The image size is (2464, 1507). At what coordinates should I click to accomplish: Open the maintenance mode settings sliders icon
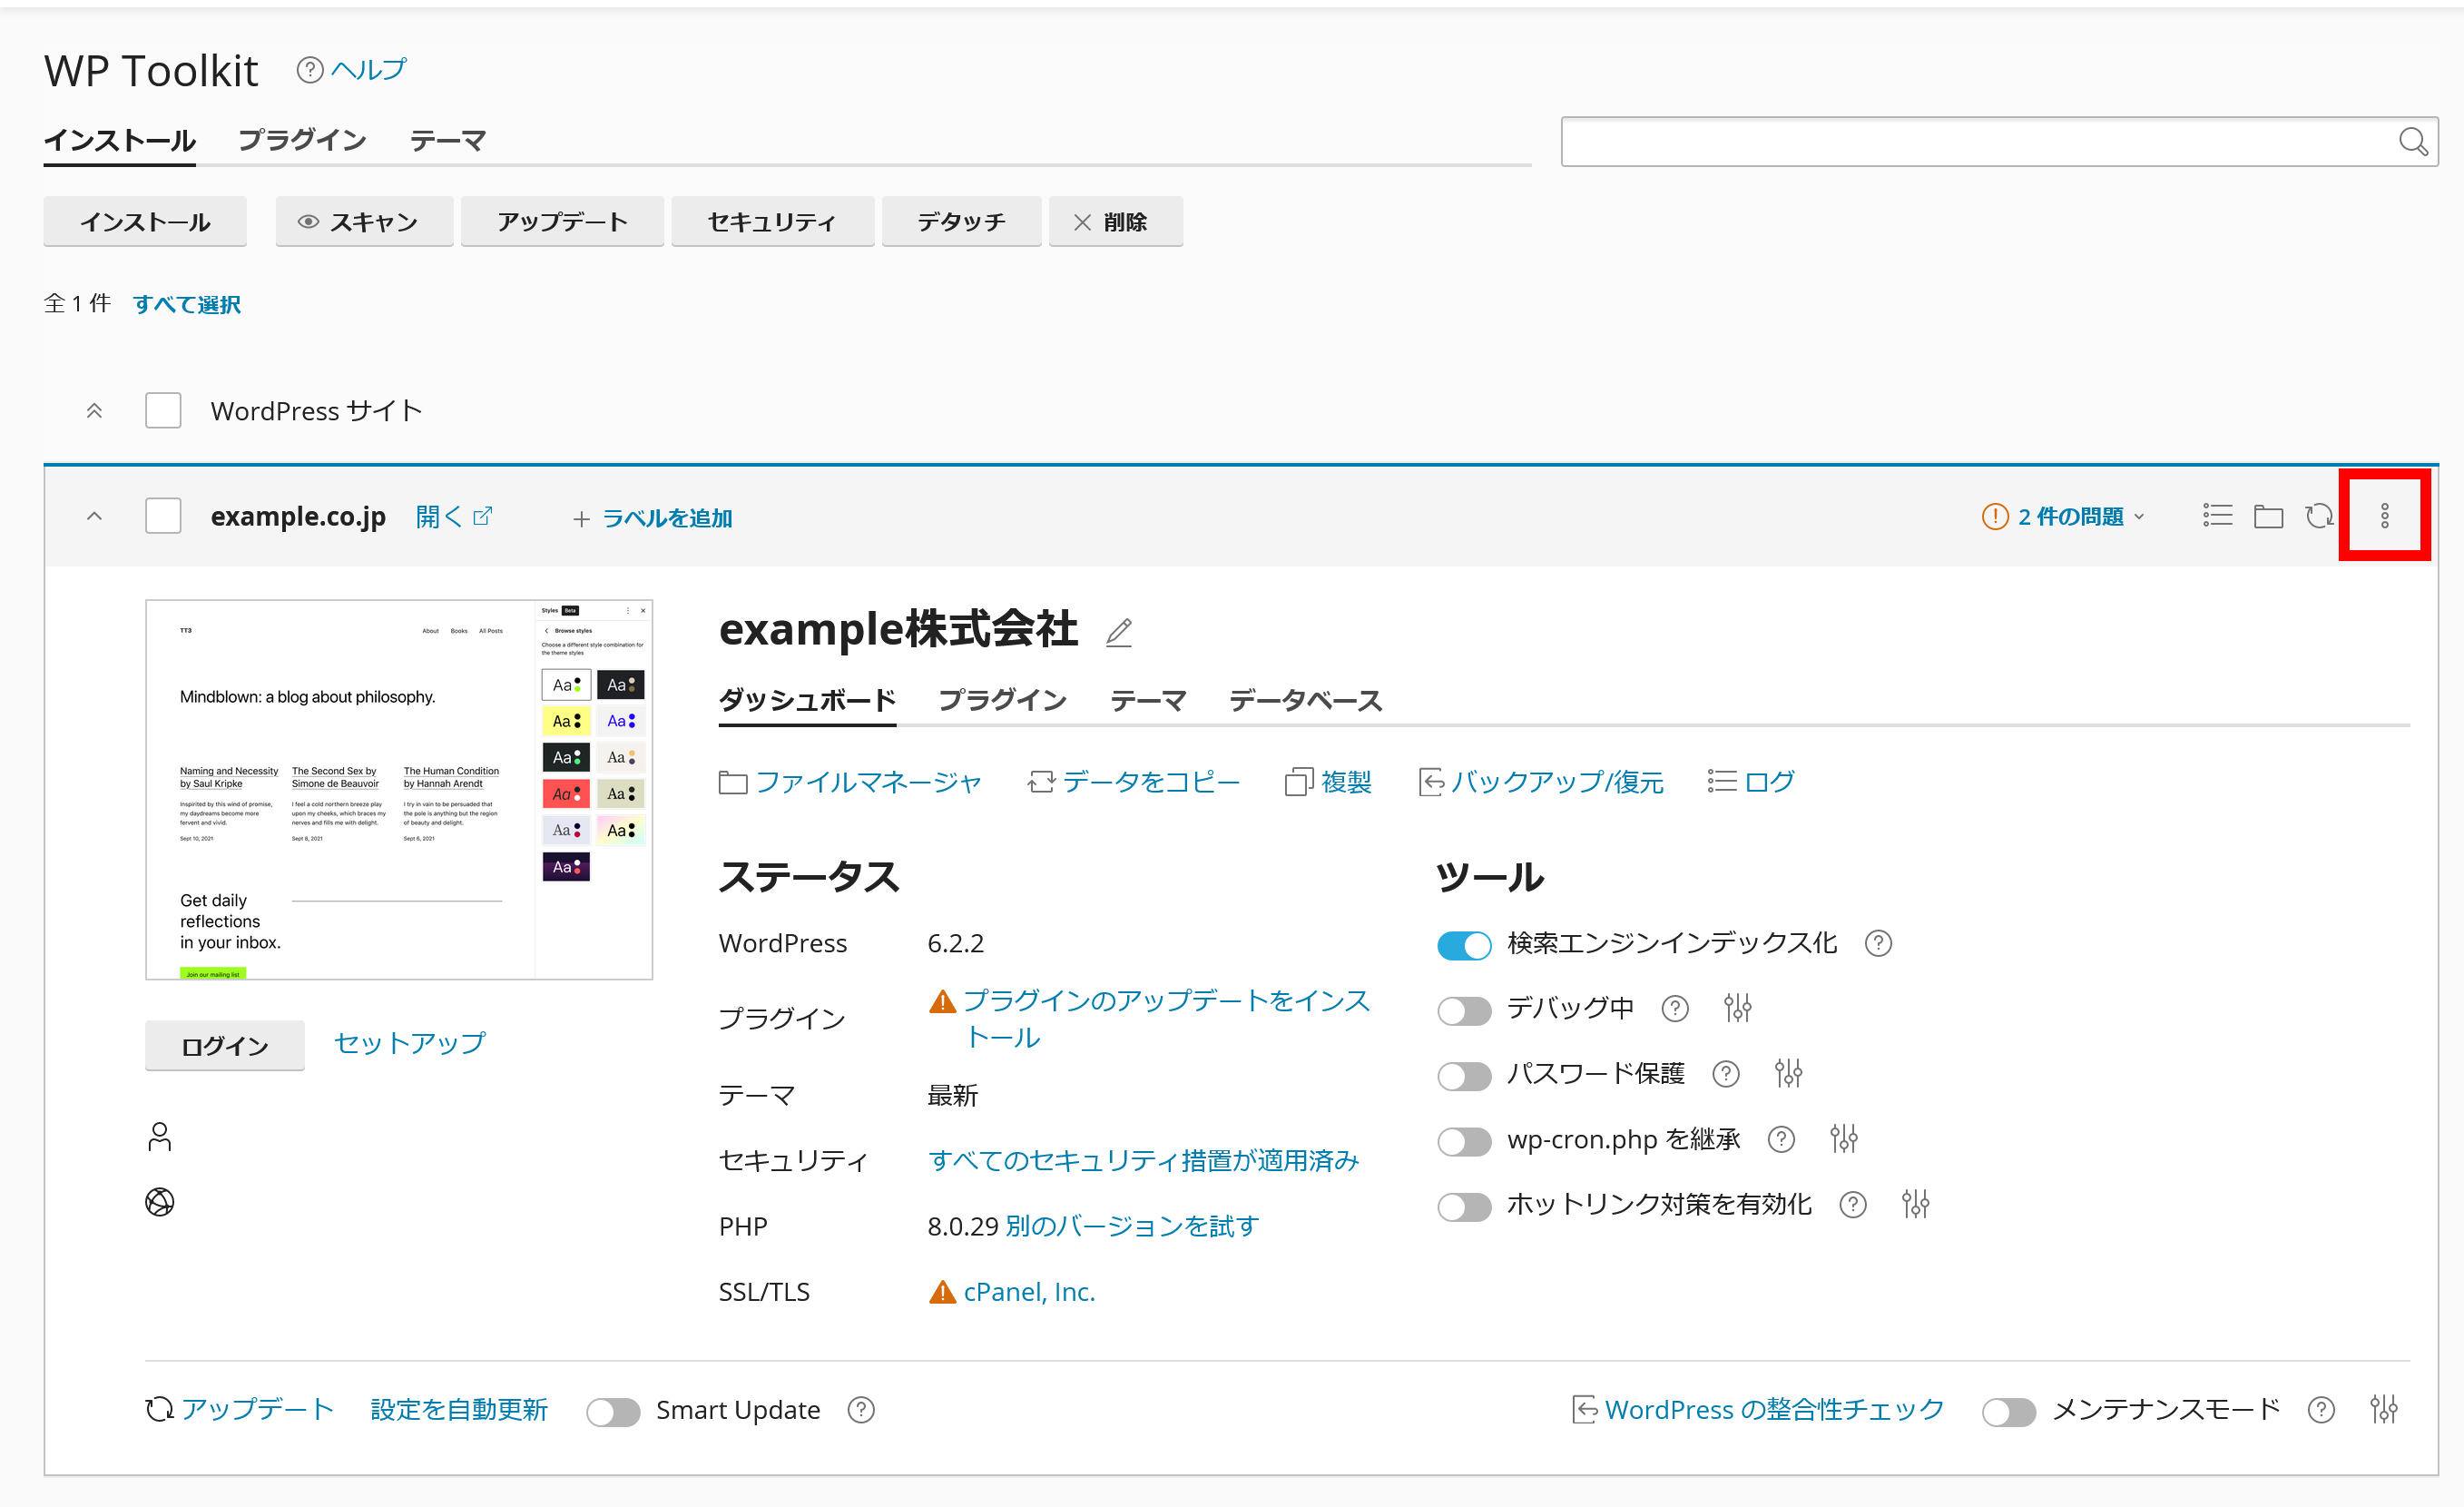coord(2382,1409)
